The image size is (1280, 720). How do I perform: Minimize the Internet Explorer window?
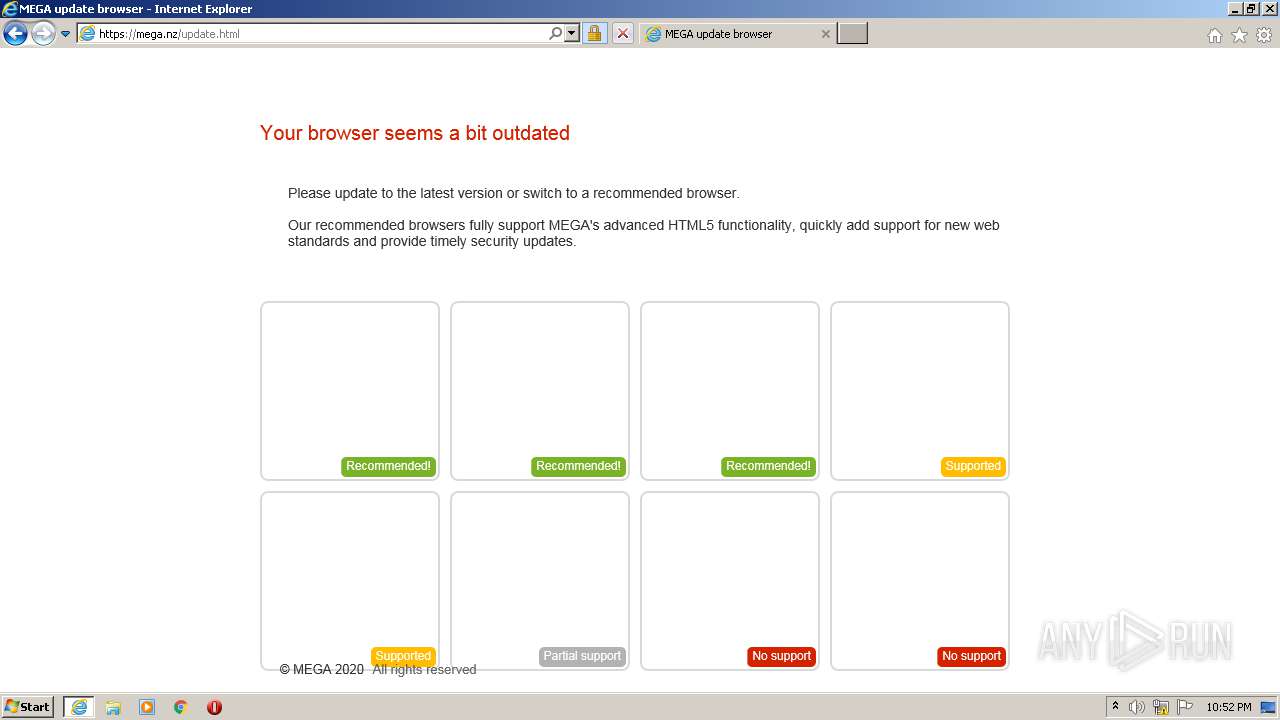1235,9
